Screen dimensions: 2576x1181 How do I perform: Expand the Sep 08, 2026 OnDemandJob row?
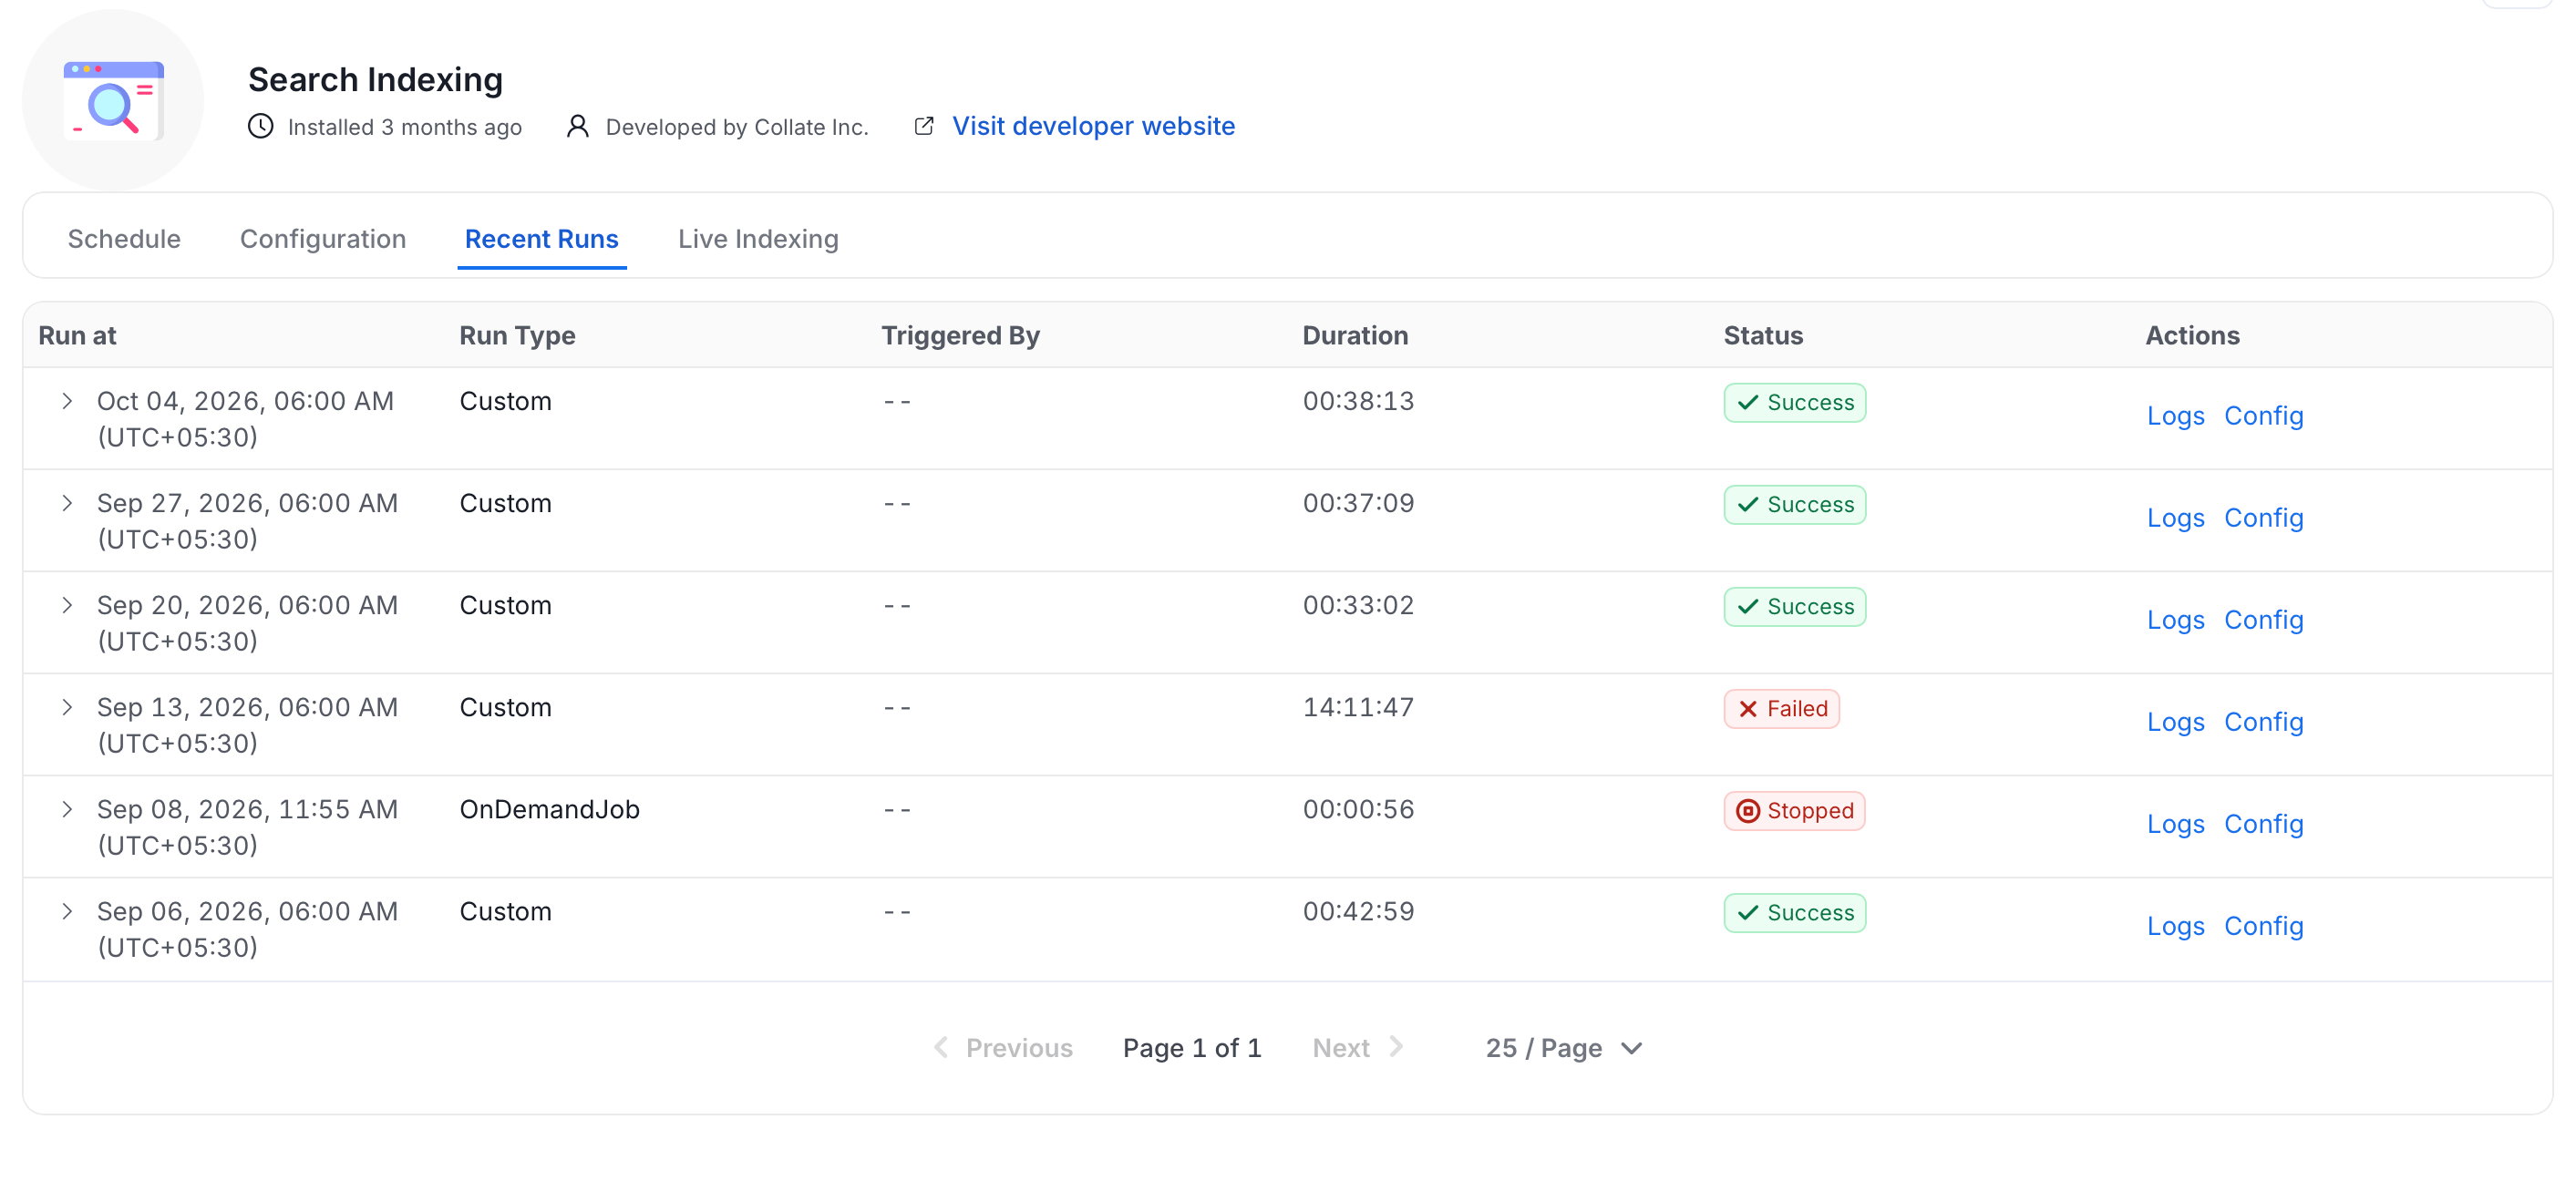coord(67,809)
